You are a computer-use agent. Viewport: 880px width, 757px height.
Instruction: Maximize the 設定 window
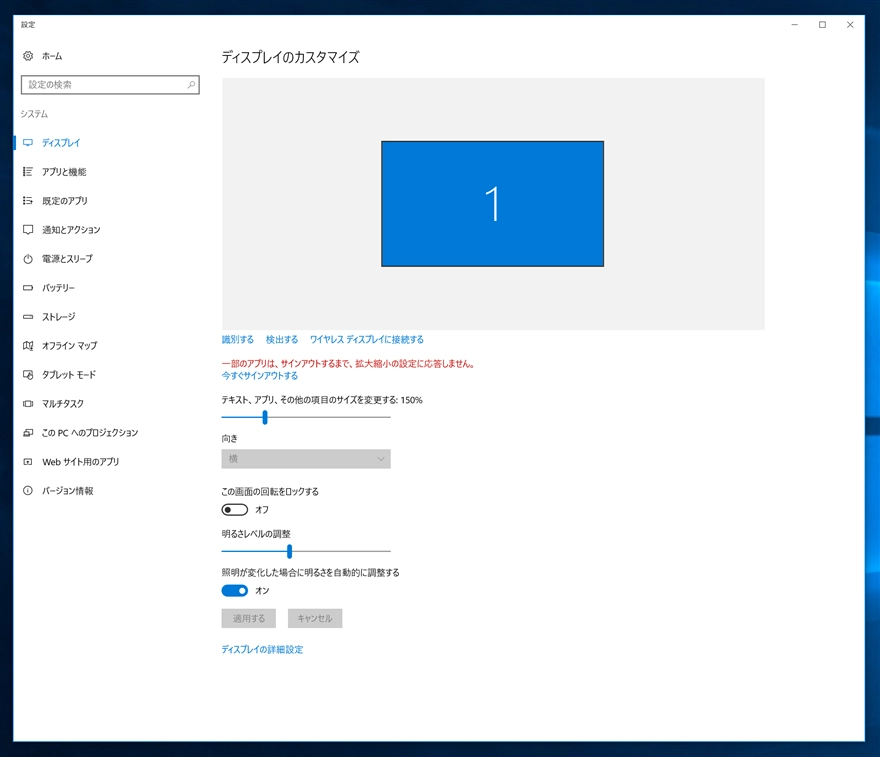click(822, 24)
